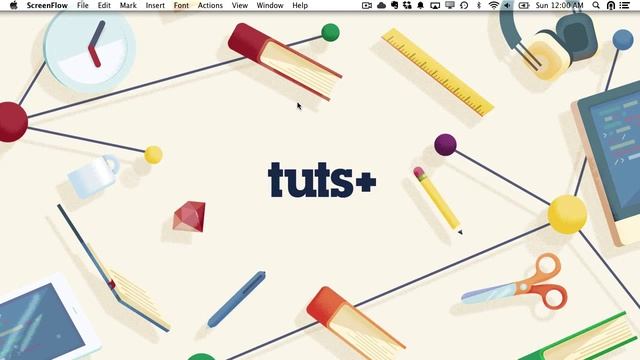Open the AirPlay mirroring menu

(x=435, y=5)
